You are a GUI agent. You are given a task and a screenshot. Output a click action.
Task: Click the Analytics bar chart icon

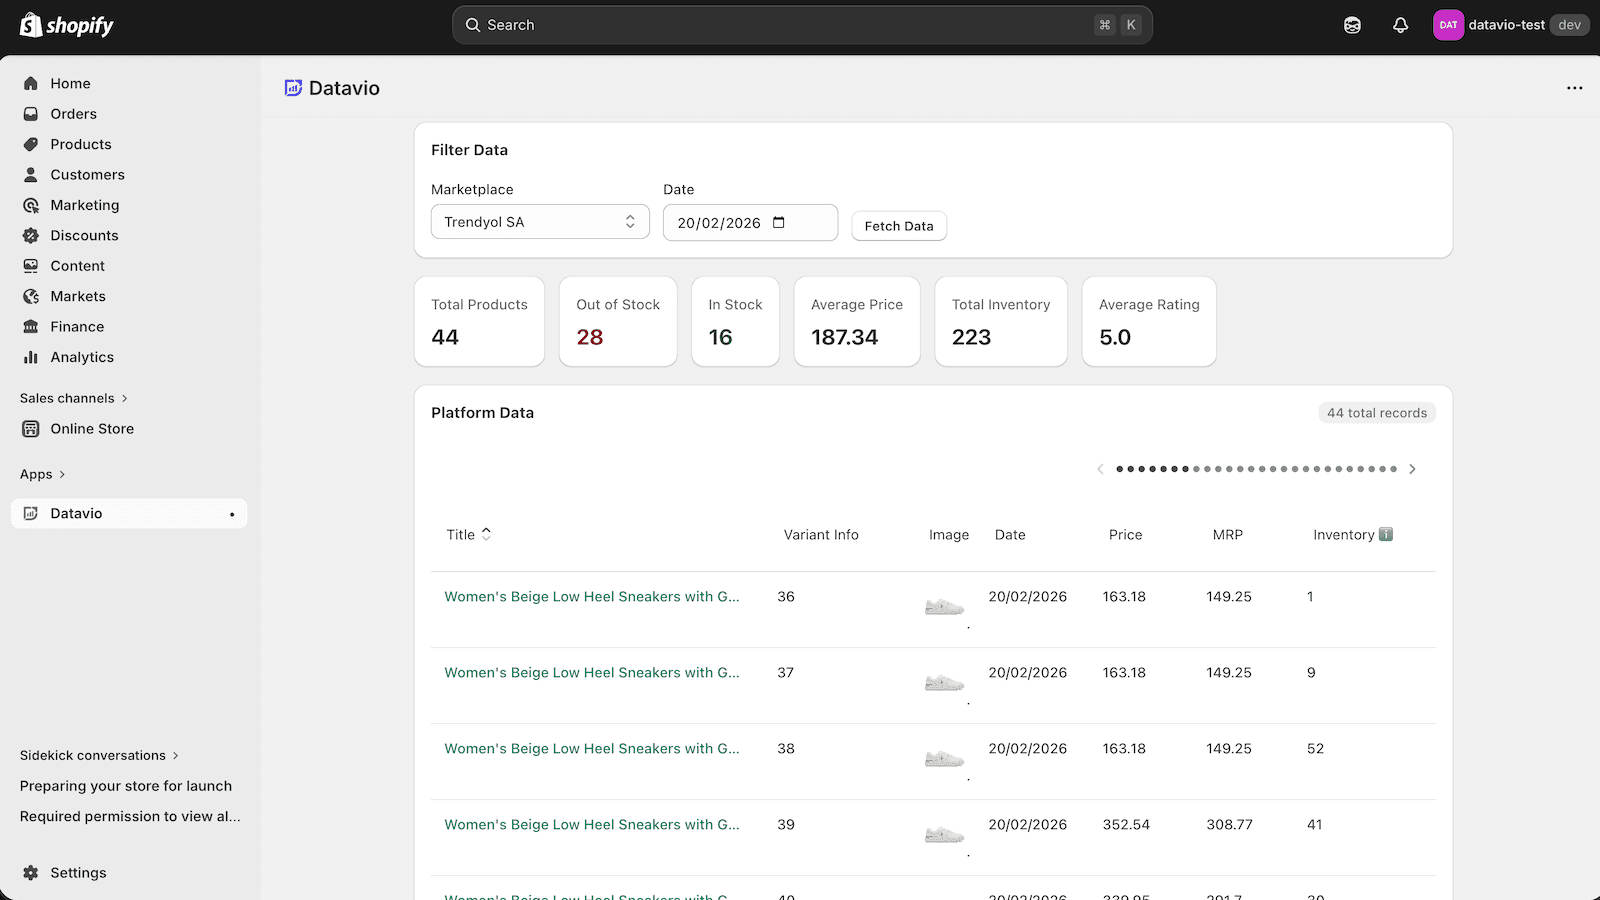pyautogui.click(x=31, y=357)
